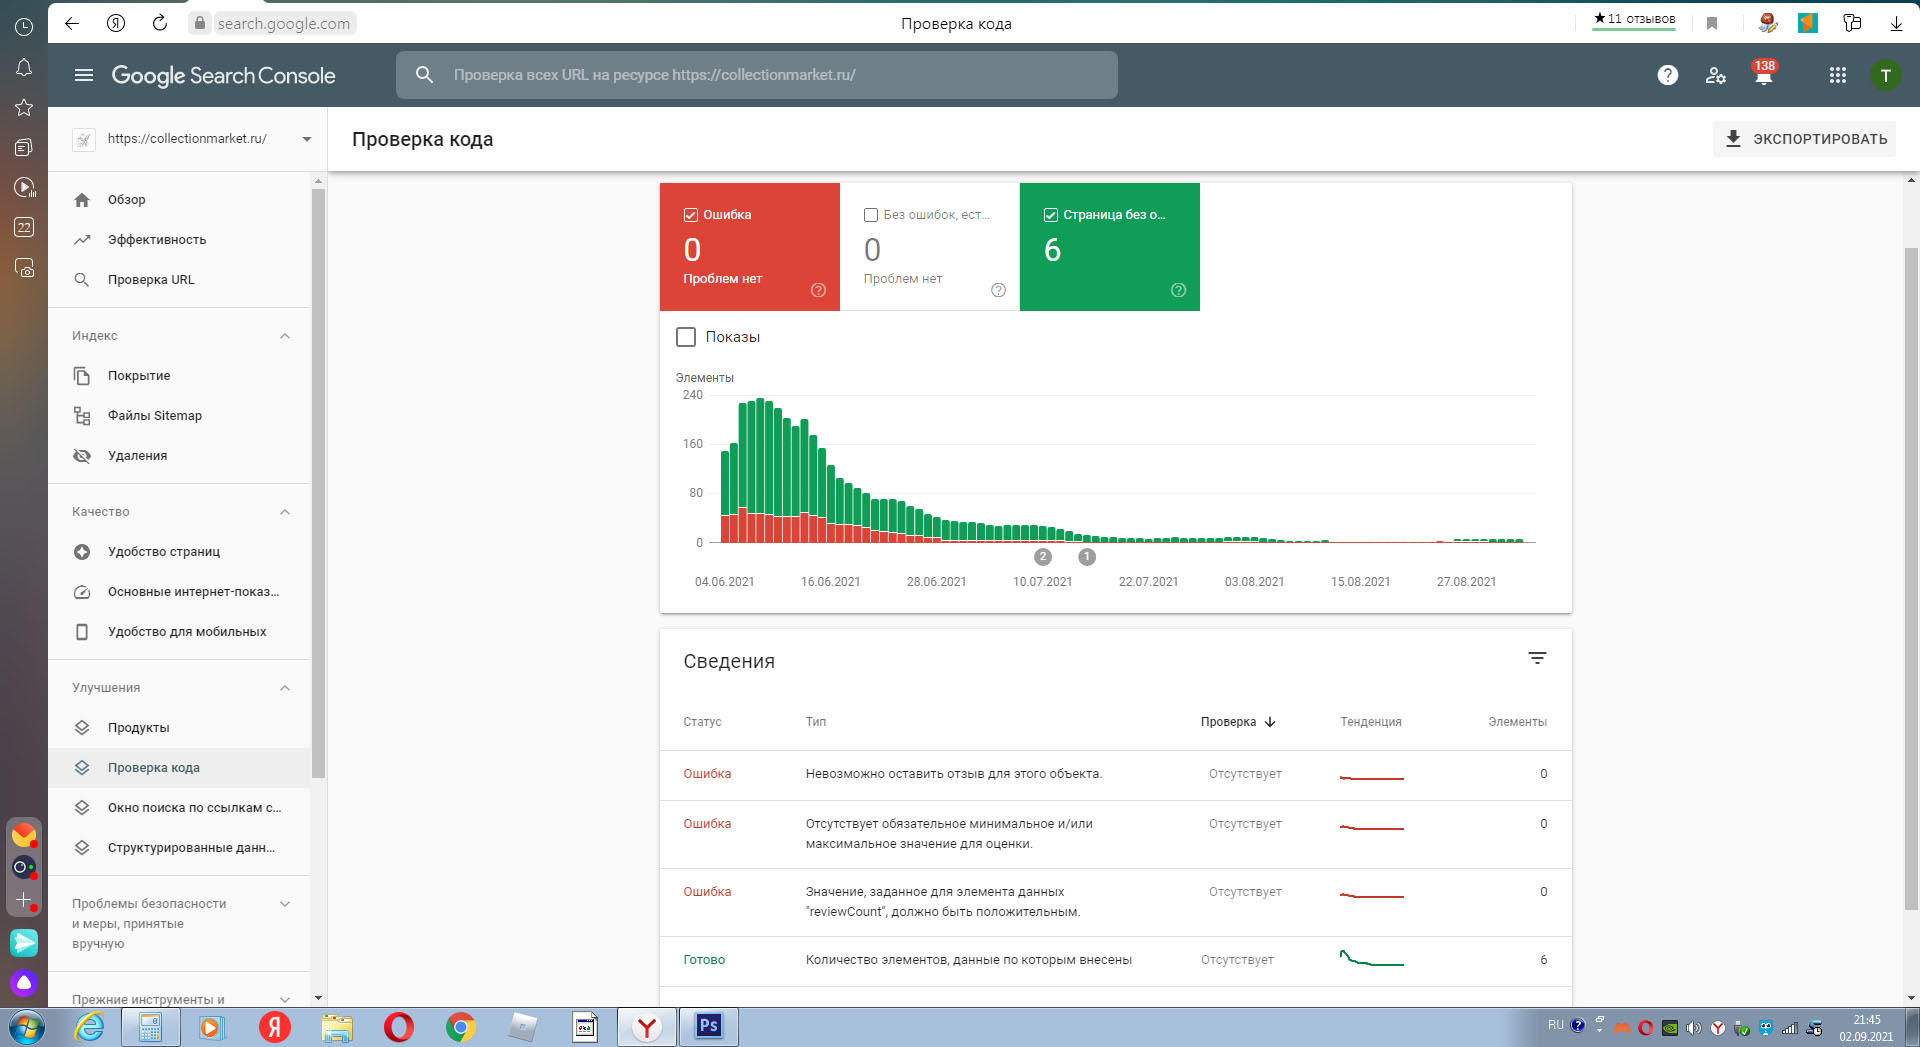Open Photoshop from the taskbar
The image size is (1920, 1047).
709,1027
